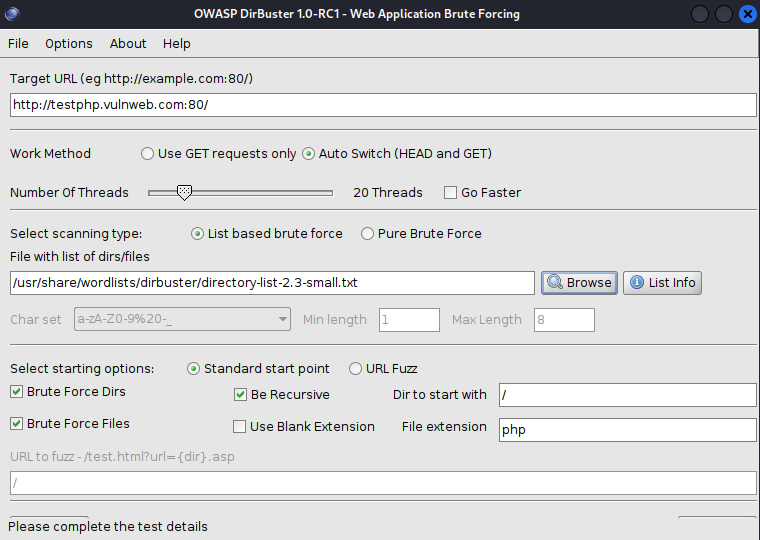Click the URL to fuzz input field
Screen dimensions: 760x540
[383, 483]
